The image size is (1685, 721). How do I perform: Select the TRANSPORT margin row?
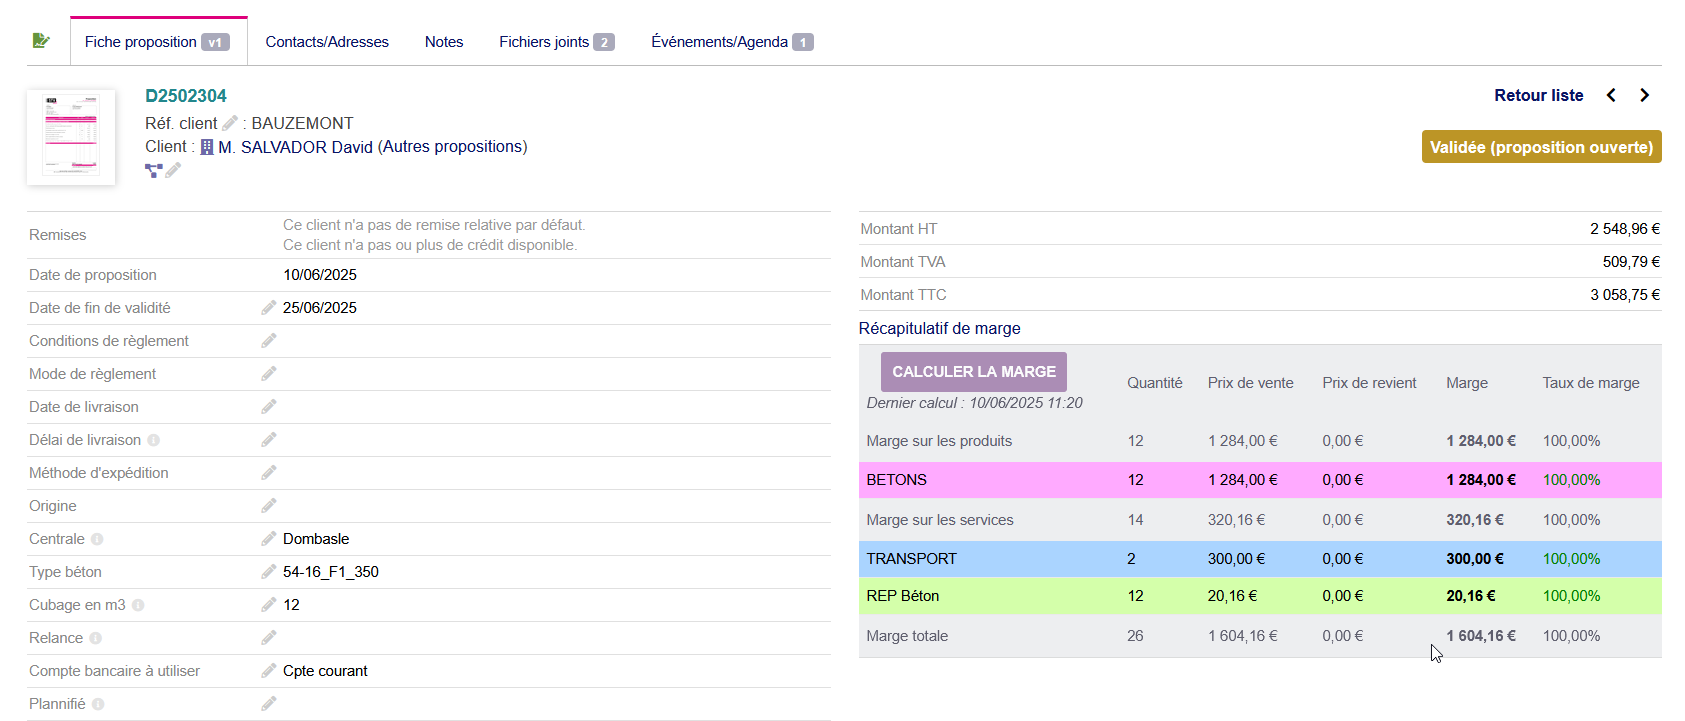1260,559
